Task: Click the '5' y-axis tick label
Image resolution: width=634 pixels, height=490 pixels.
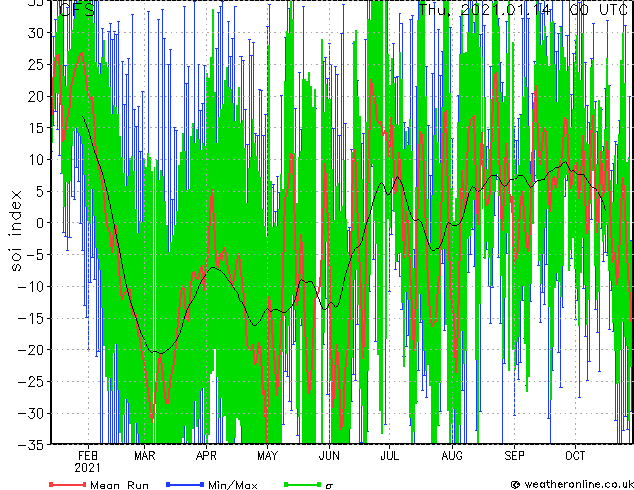Action: (39, 191)
